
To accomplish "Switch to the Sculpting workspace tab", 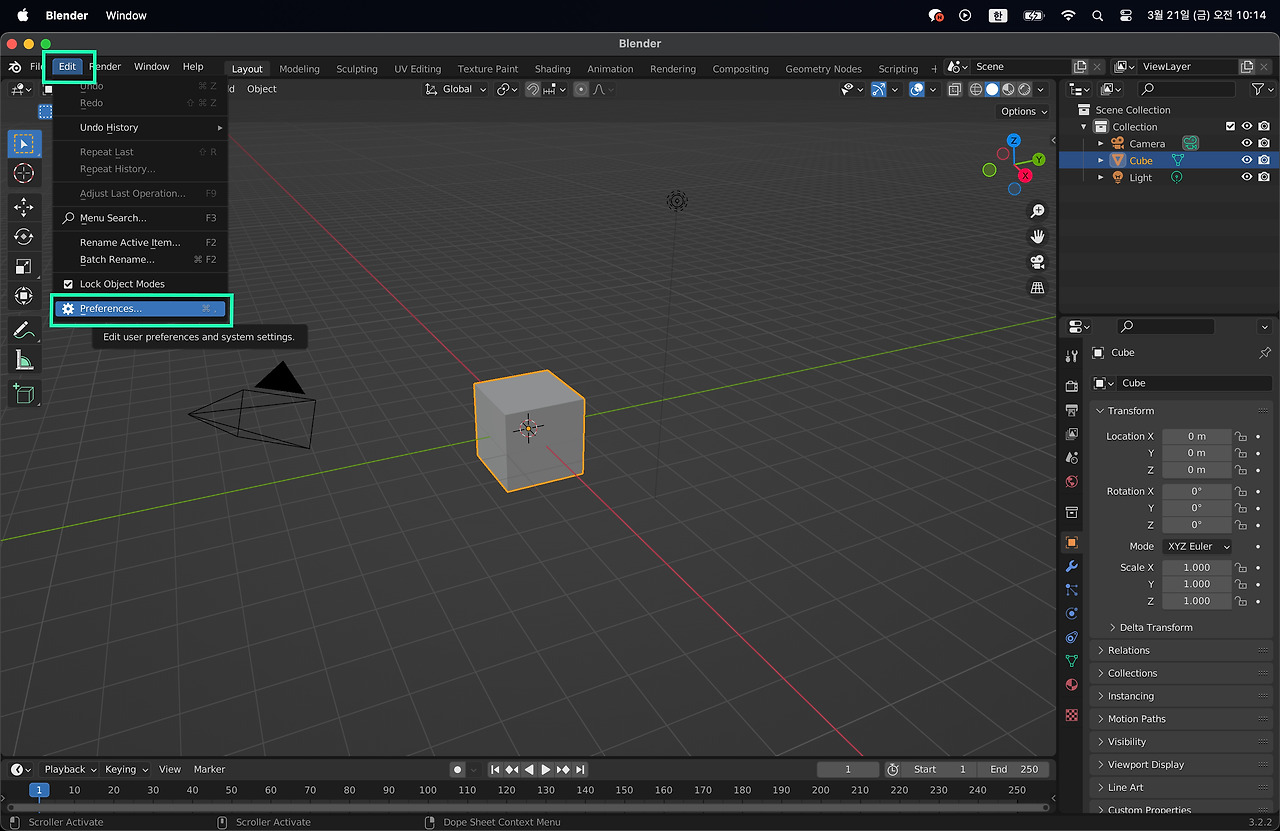I will pos(357,69).
